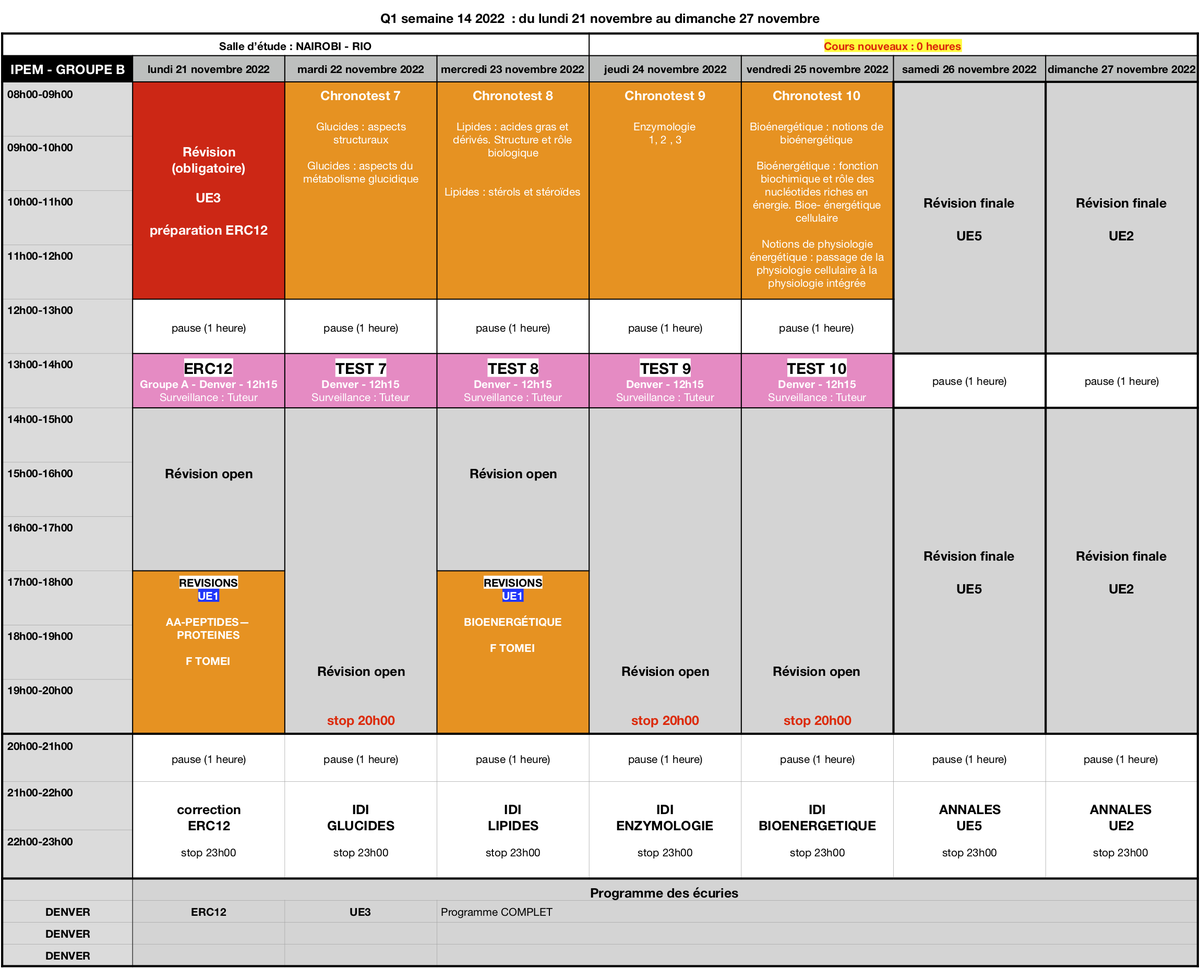Click the 'Chronotest 8' heading

[x=513, y=96]
